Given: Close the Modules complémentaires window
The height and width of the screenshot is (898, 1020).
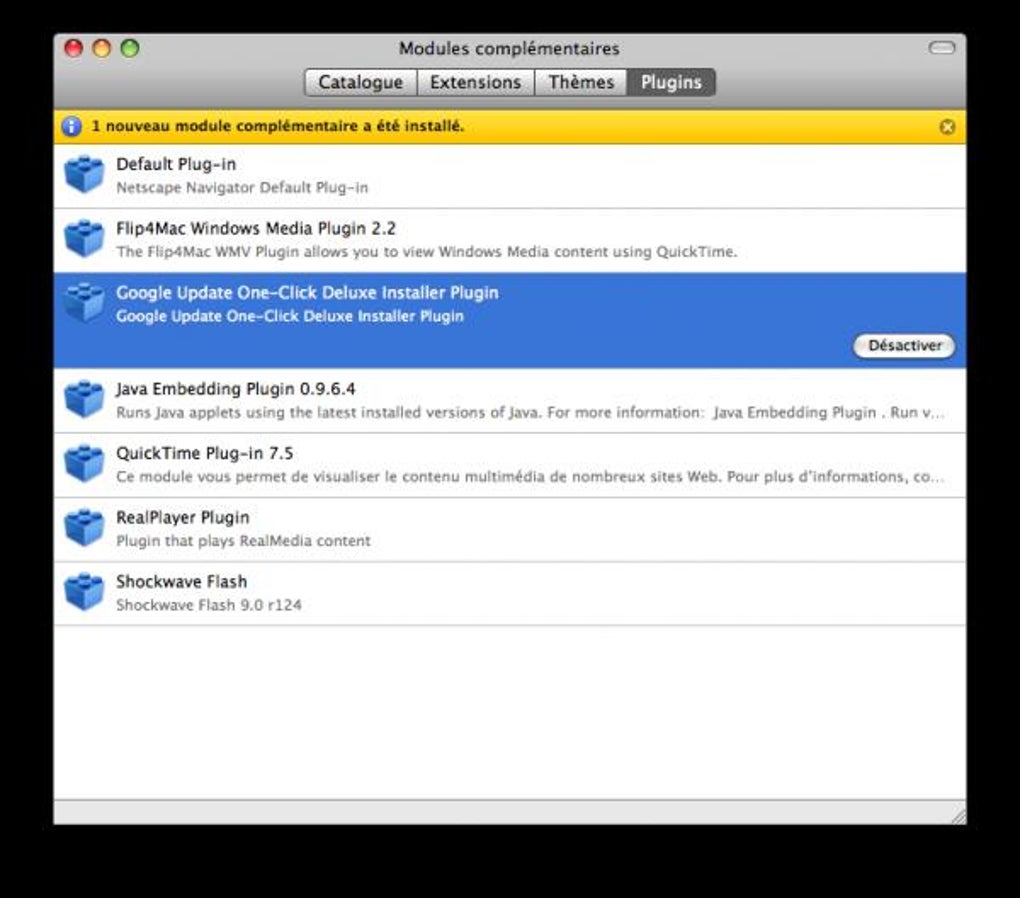Looking at the screenshot, I should tap(74, 48).
